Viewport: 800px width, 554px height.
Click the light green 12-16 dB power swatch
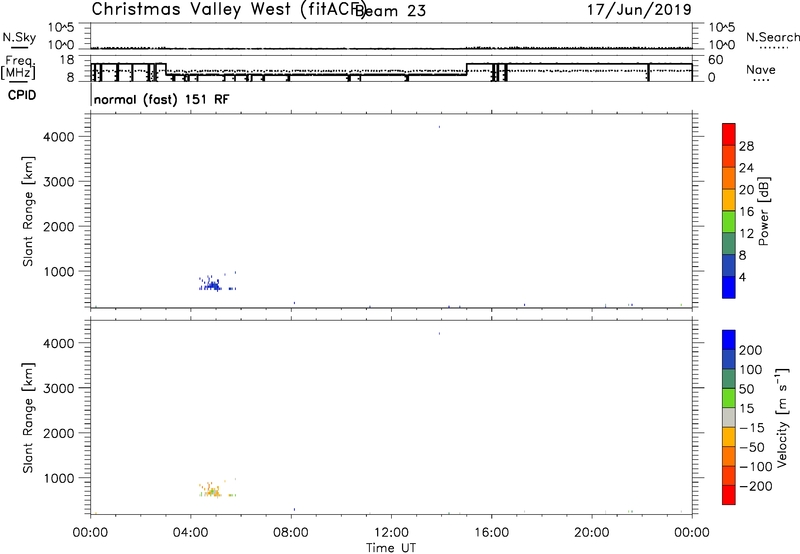[729, 222]
